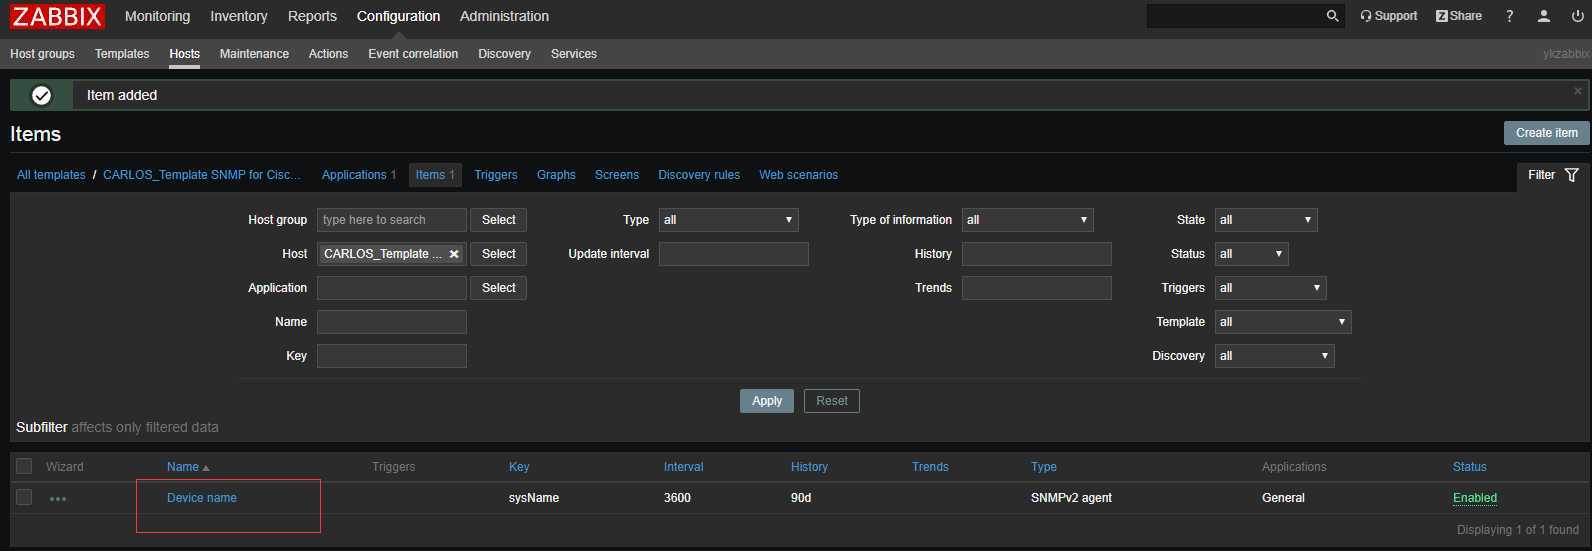
Task: Open the Monitoring menu
Action: click(x=157, y=16)
